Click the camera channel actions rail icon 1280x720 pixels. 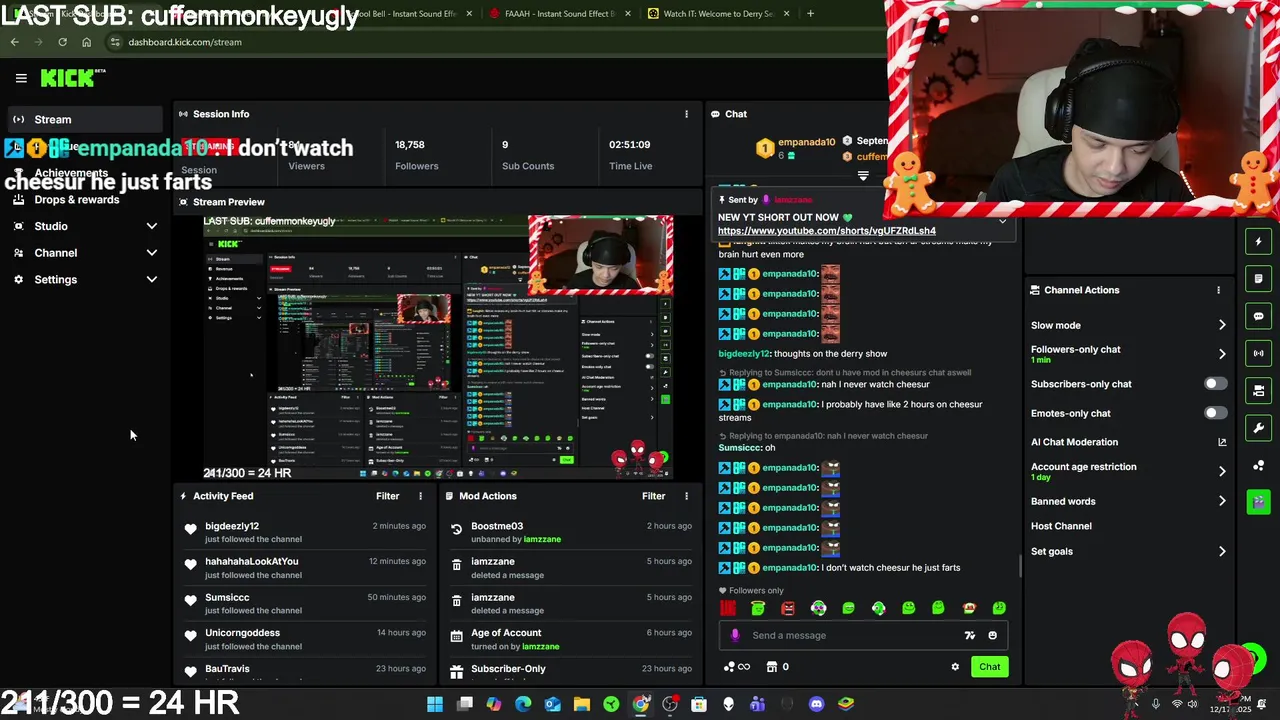click(1258, 391)
